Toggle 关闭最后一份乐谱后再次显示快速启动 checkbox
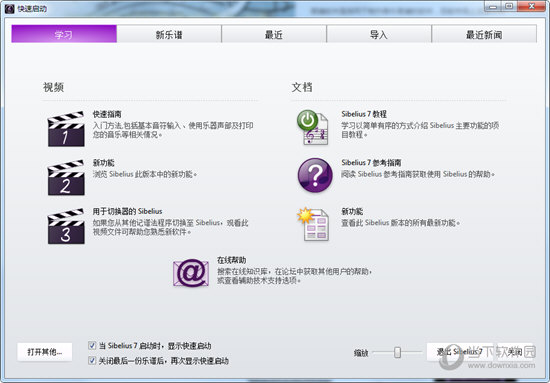Viewport: 550px width, 383px height. coord(92,360)
